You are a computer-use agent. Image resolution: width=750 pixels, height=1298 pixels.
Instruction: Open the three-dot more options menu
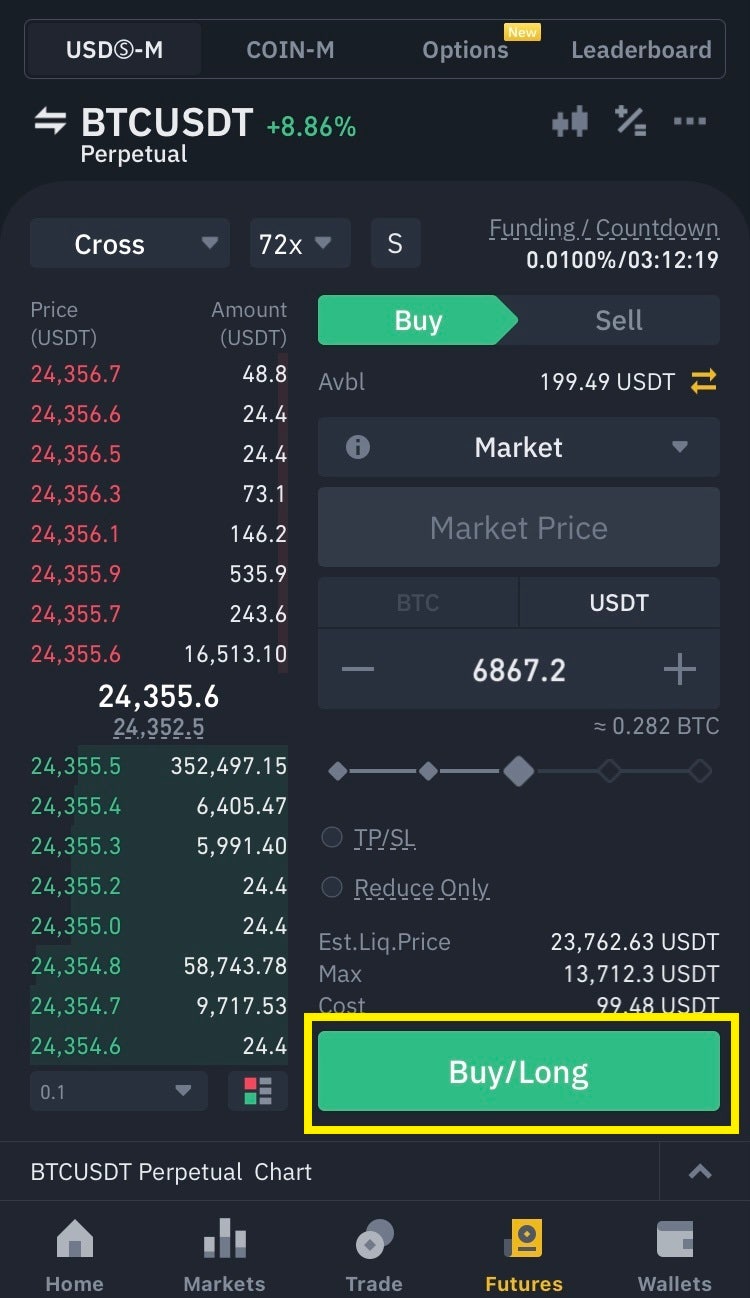coord(690,122)
